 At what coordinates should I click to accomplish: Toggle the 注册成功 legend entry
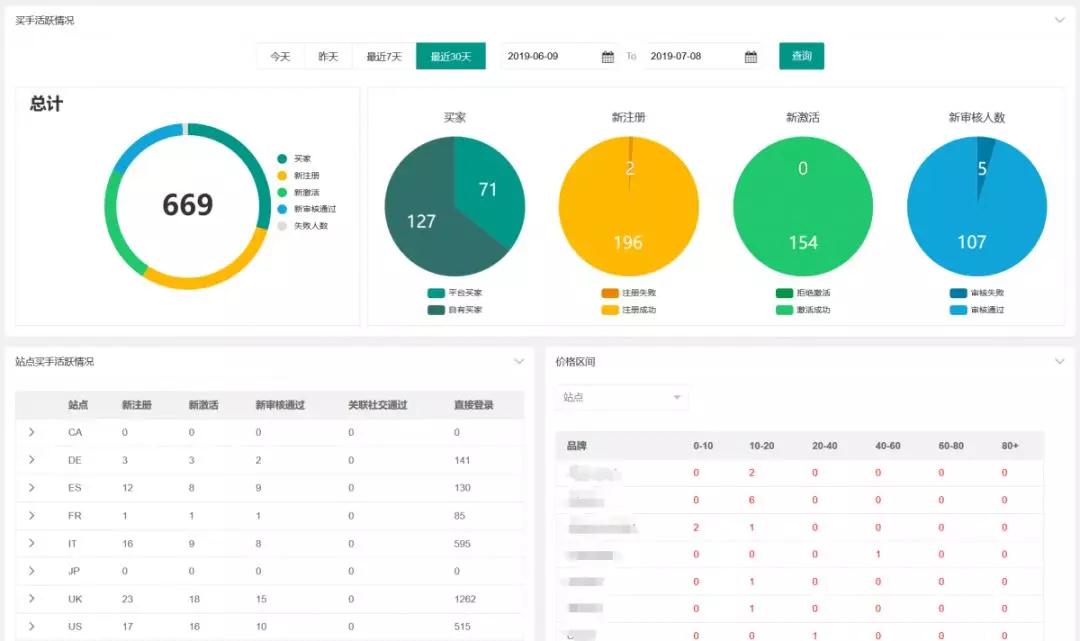tap(629, 310)
